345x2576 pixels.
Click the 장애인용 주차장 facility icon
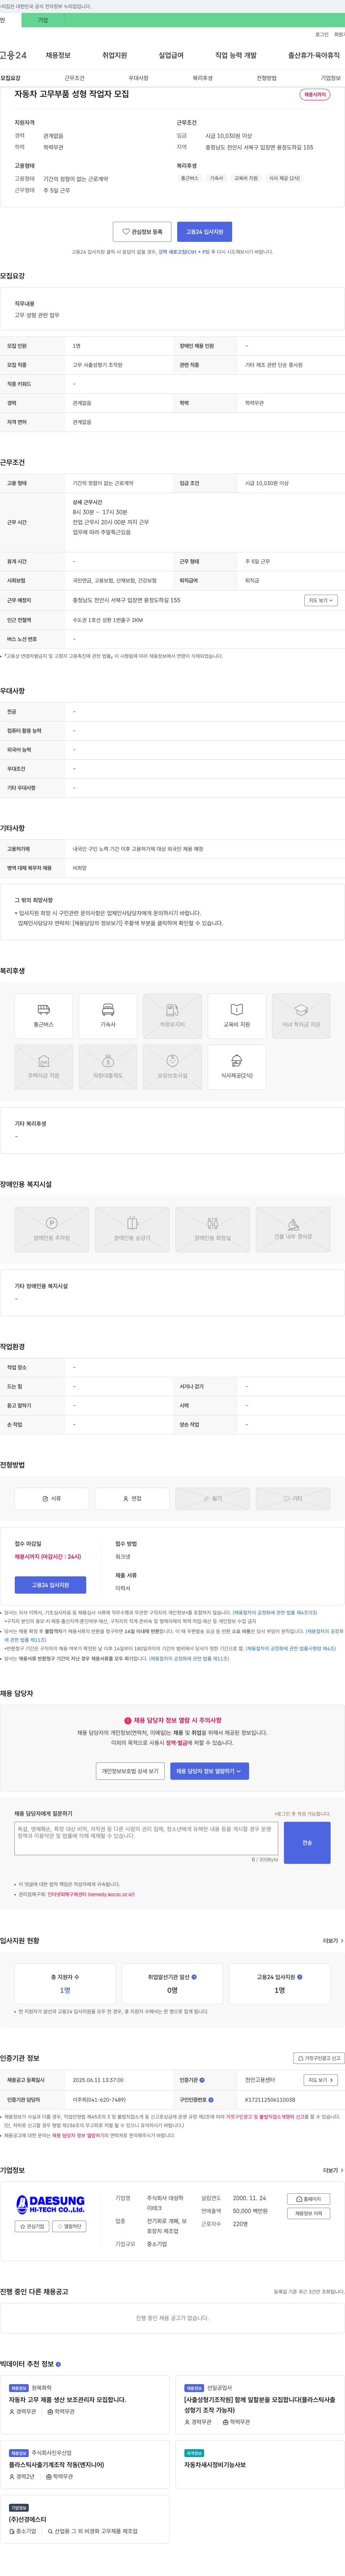(x=52, y=1229)
